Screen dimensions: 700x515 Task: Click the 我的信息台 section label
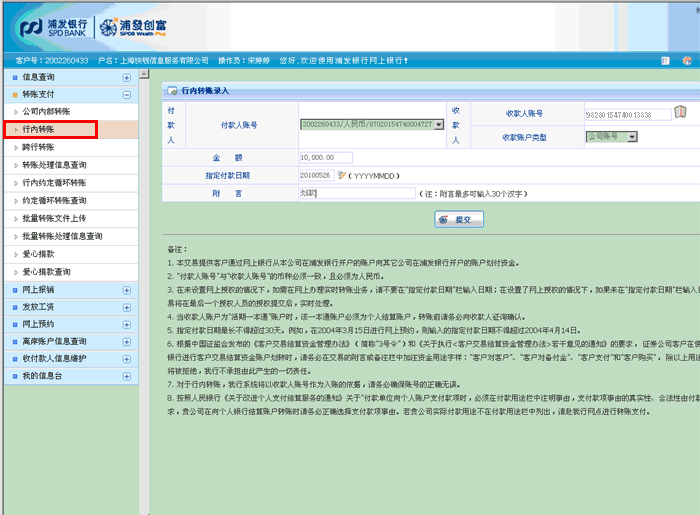42,376
